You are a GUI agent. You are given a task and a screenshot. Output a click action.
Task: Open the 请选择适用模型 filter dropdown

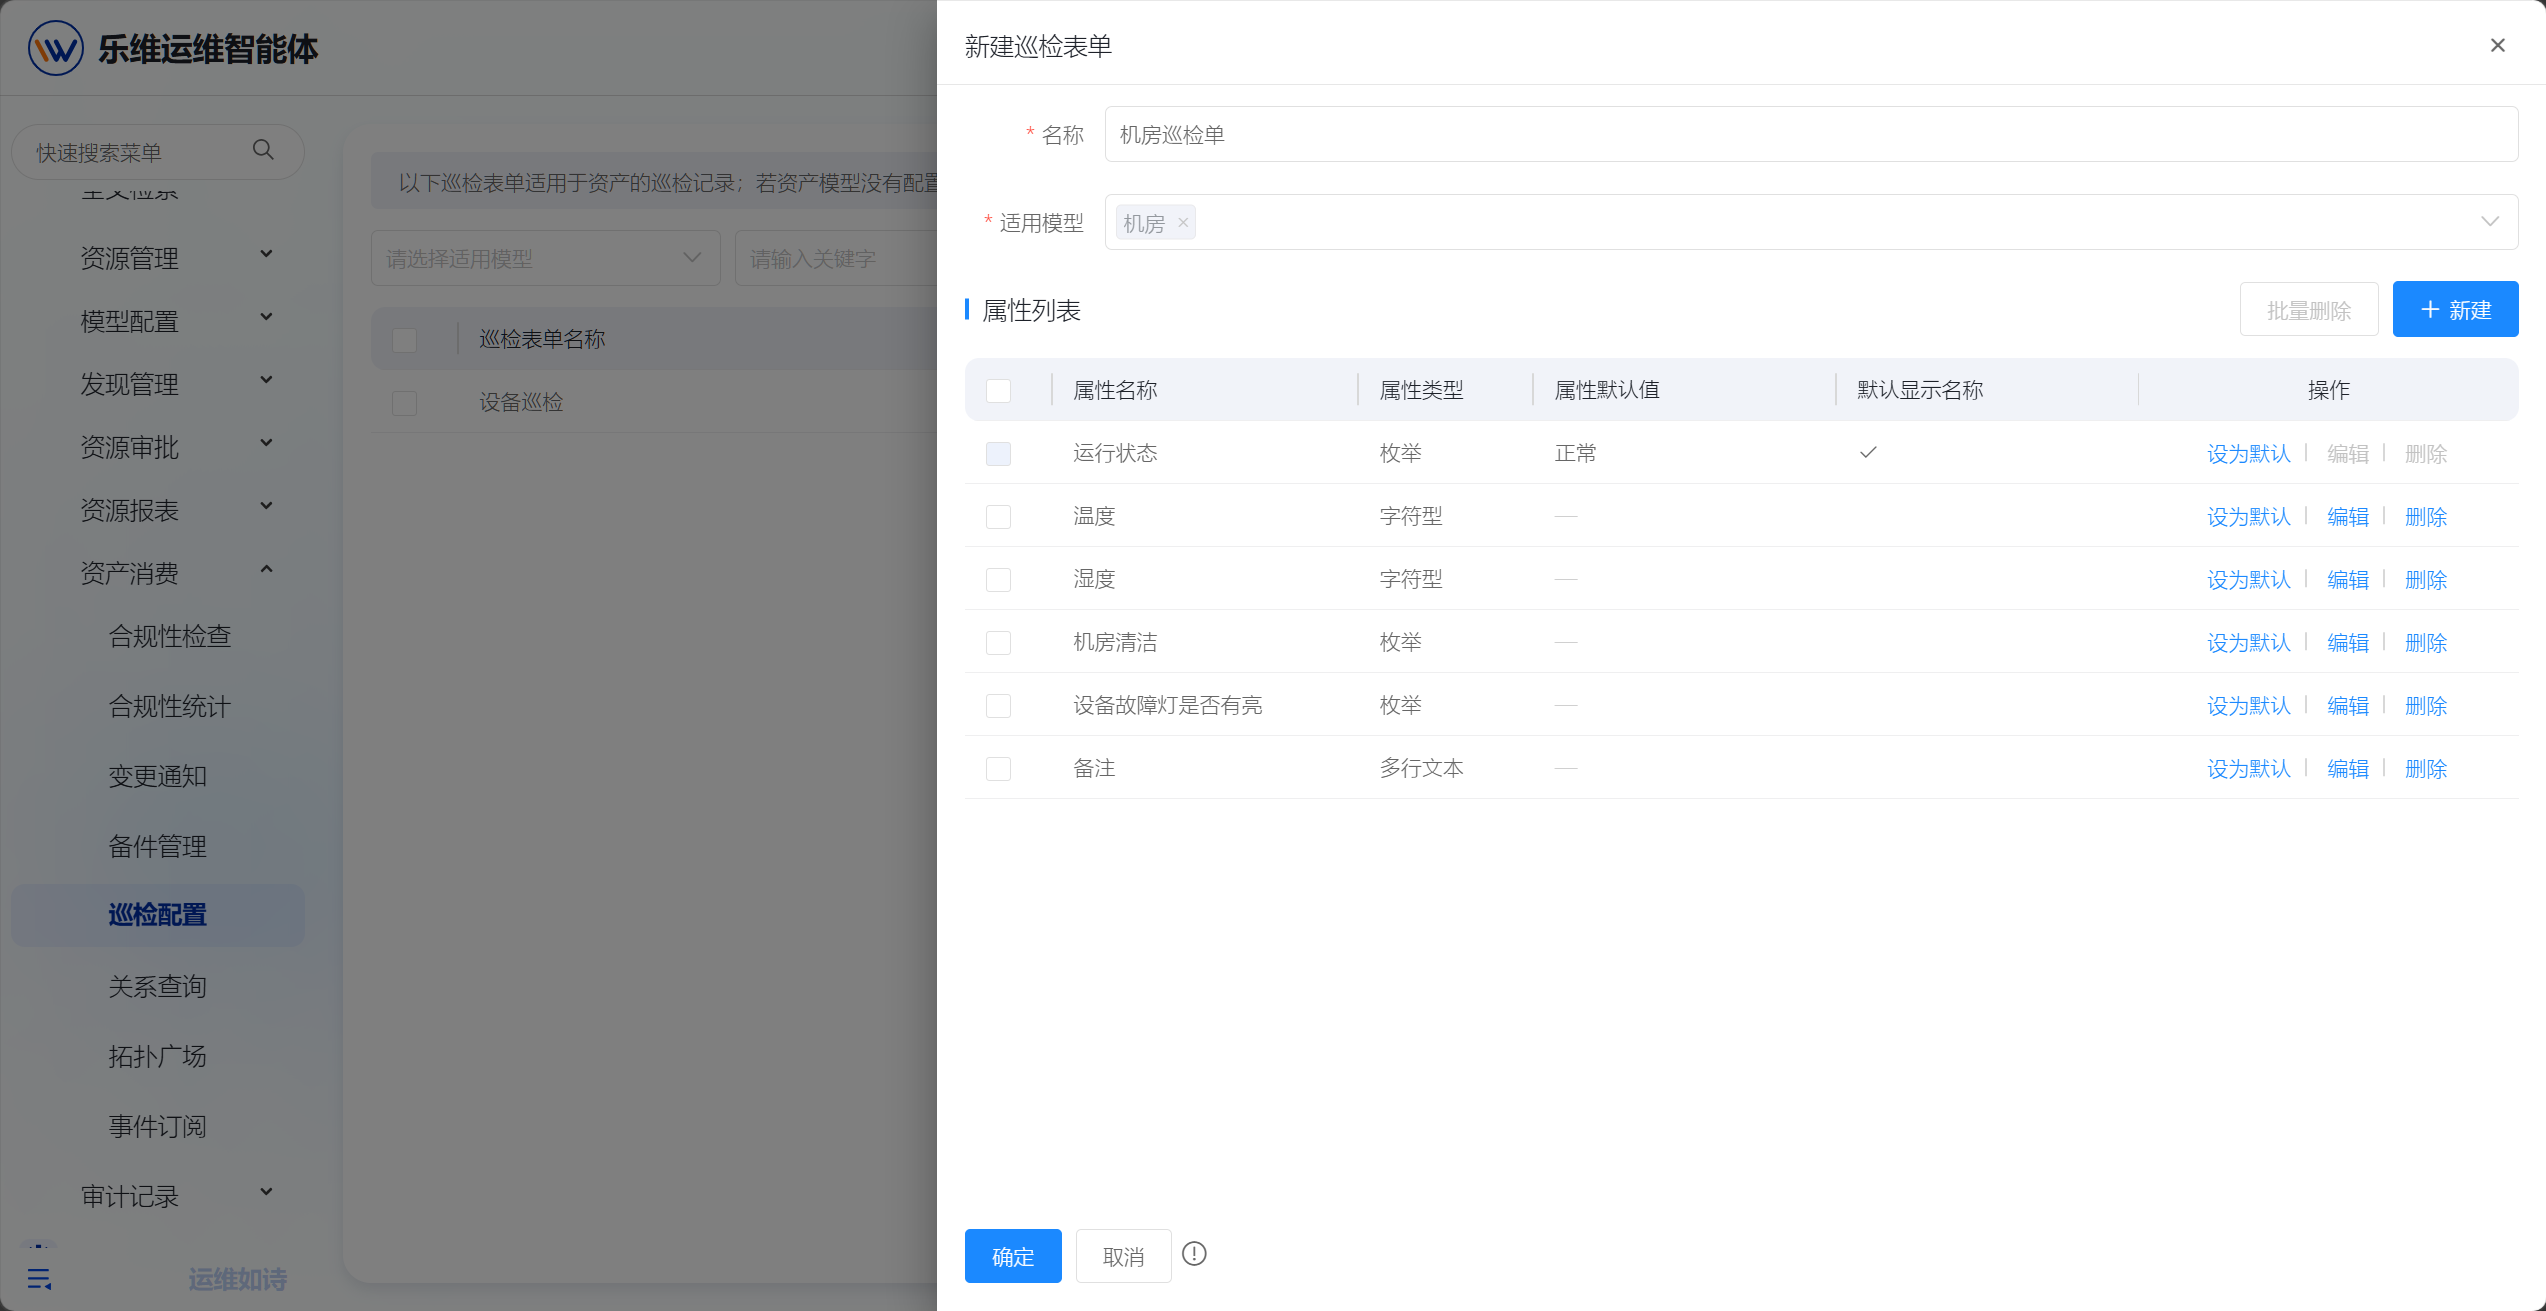point(545,258)
